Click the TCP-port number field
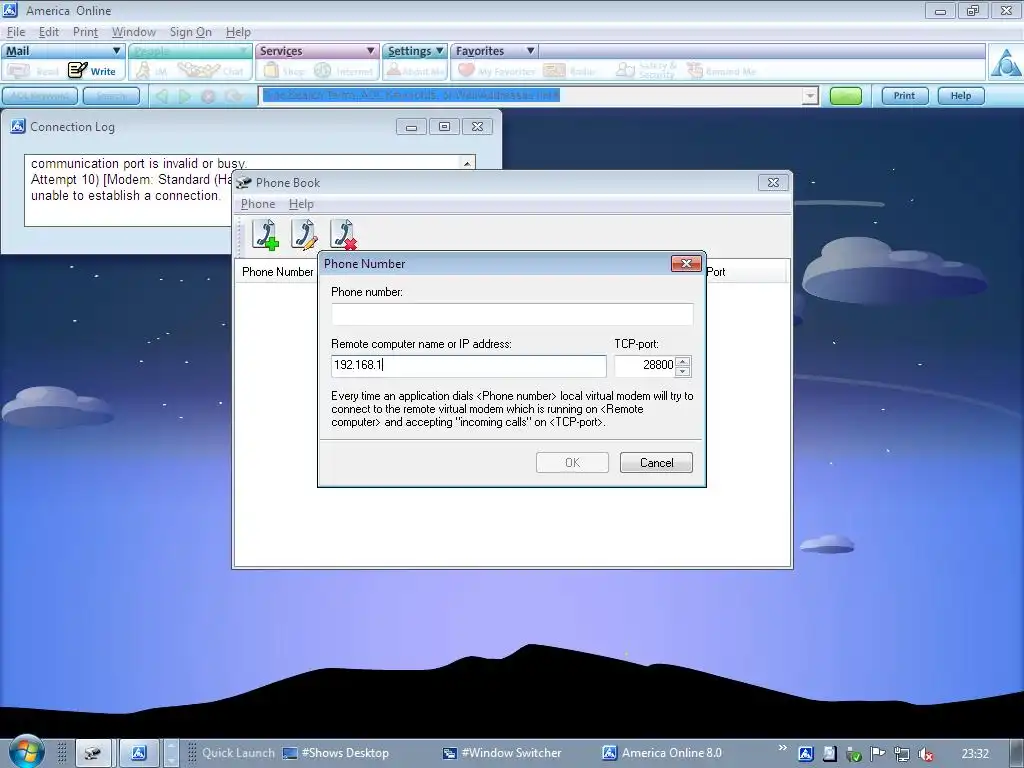The image size is (1024, 768). (645, 366)
